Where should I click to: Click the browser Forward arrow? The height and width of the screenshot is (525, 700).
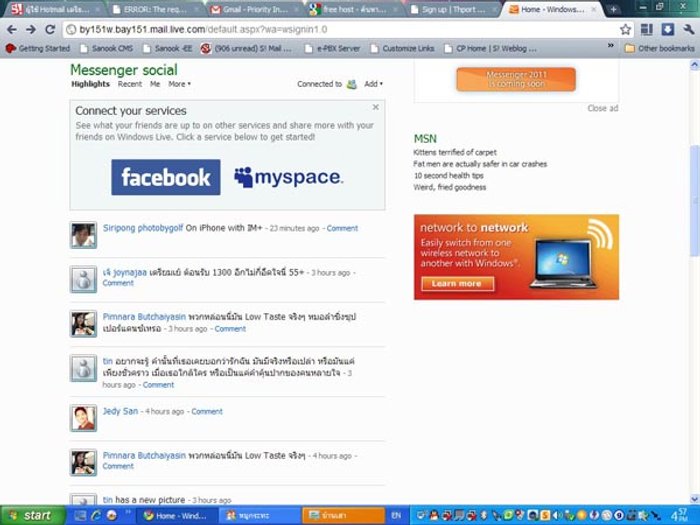(x=31, y=30)
